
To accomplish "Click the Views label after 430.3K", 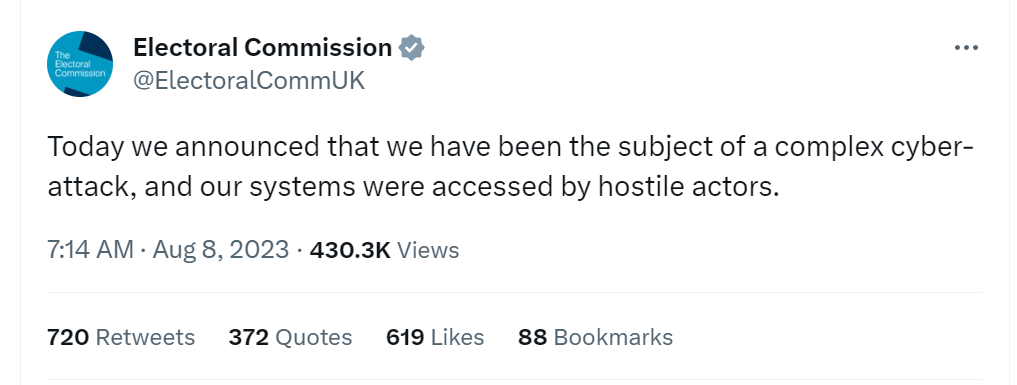I will tap(428, 250).
